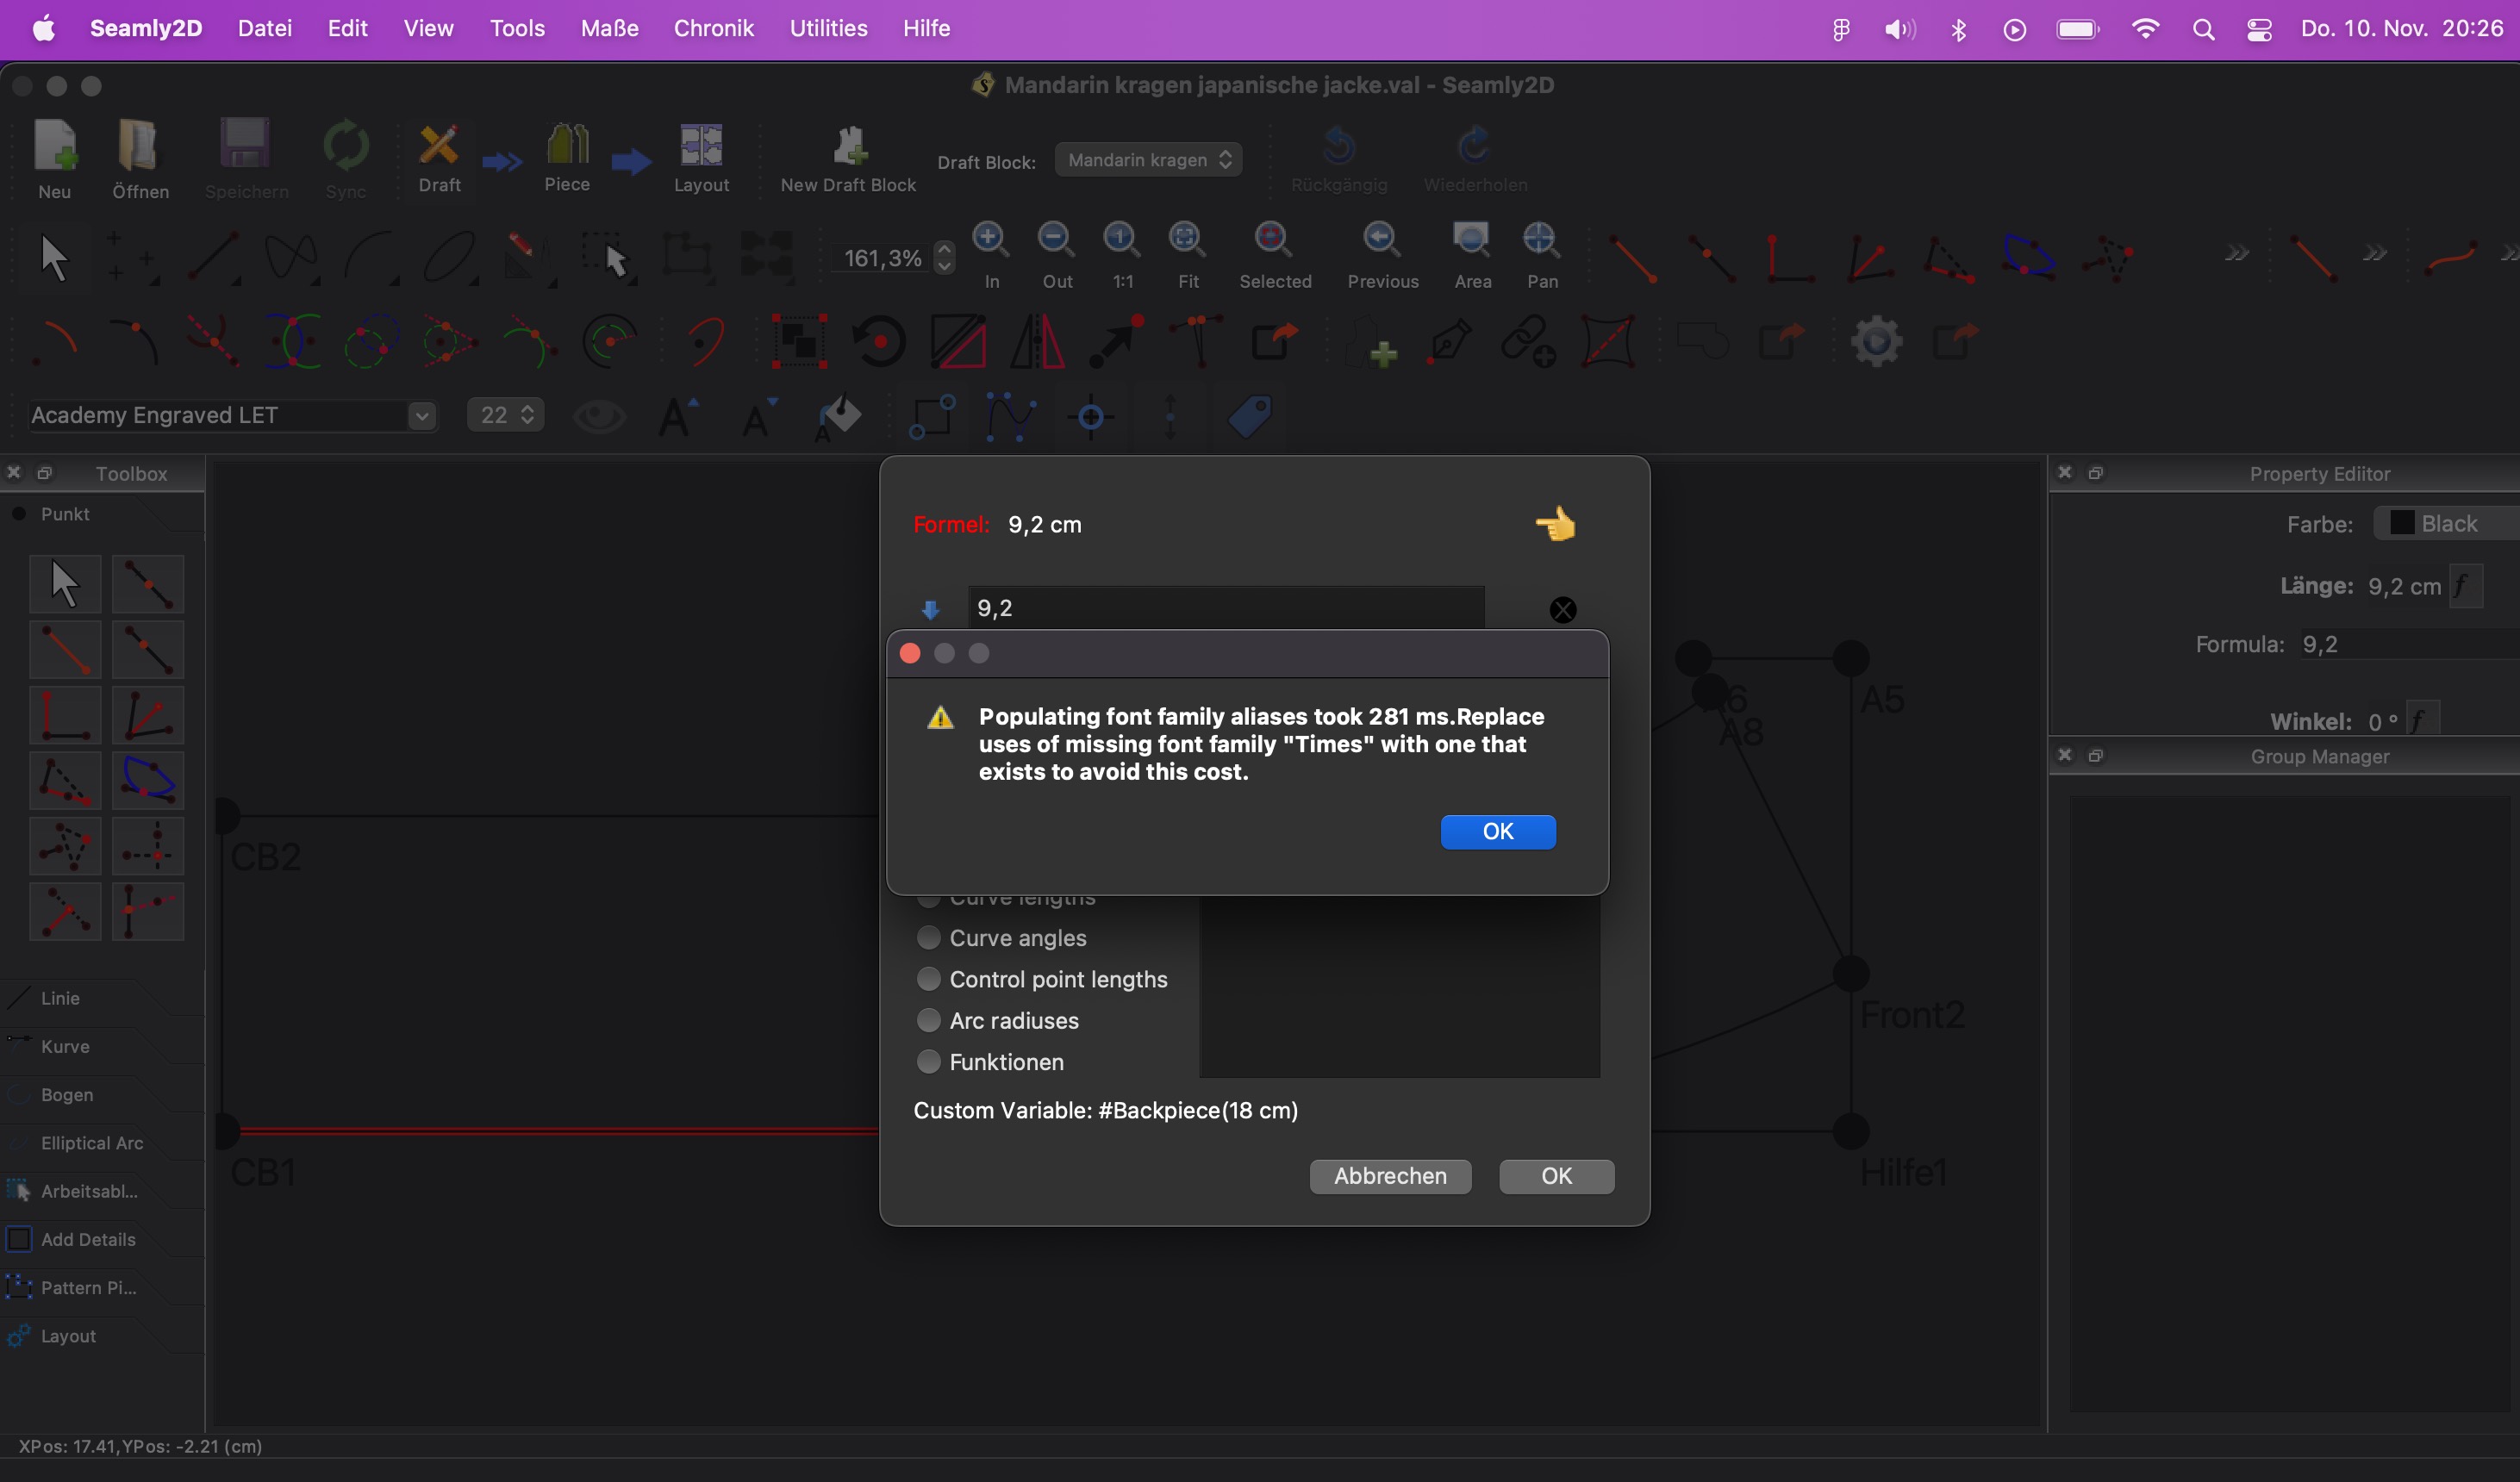2520x1482 pixels.
Task: Open the Chronik menu
Action: point(713,28)
